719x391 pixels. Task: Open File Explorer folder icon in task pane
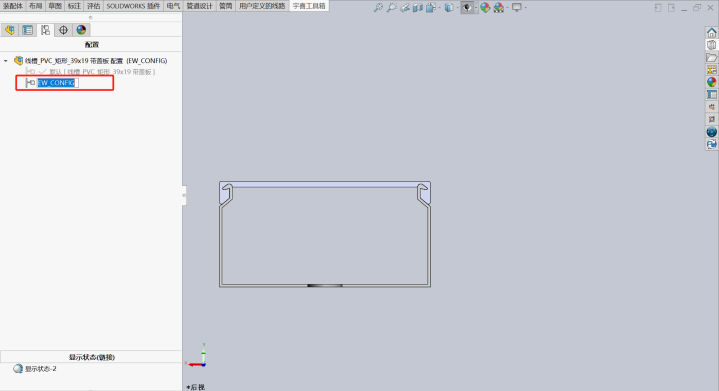pos(711,57)
